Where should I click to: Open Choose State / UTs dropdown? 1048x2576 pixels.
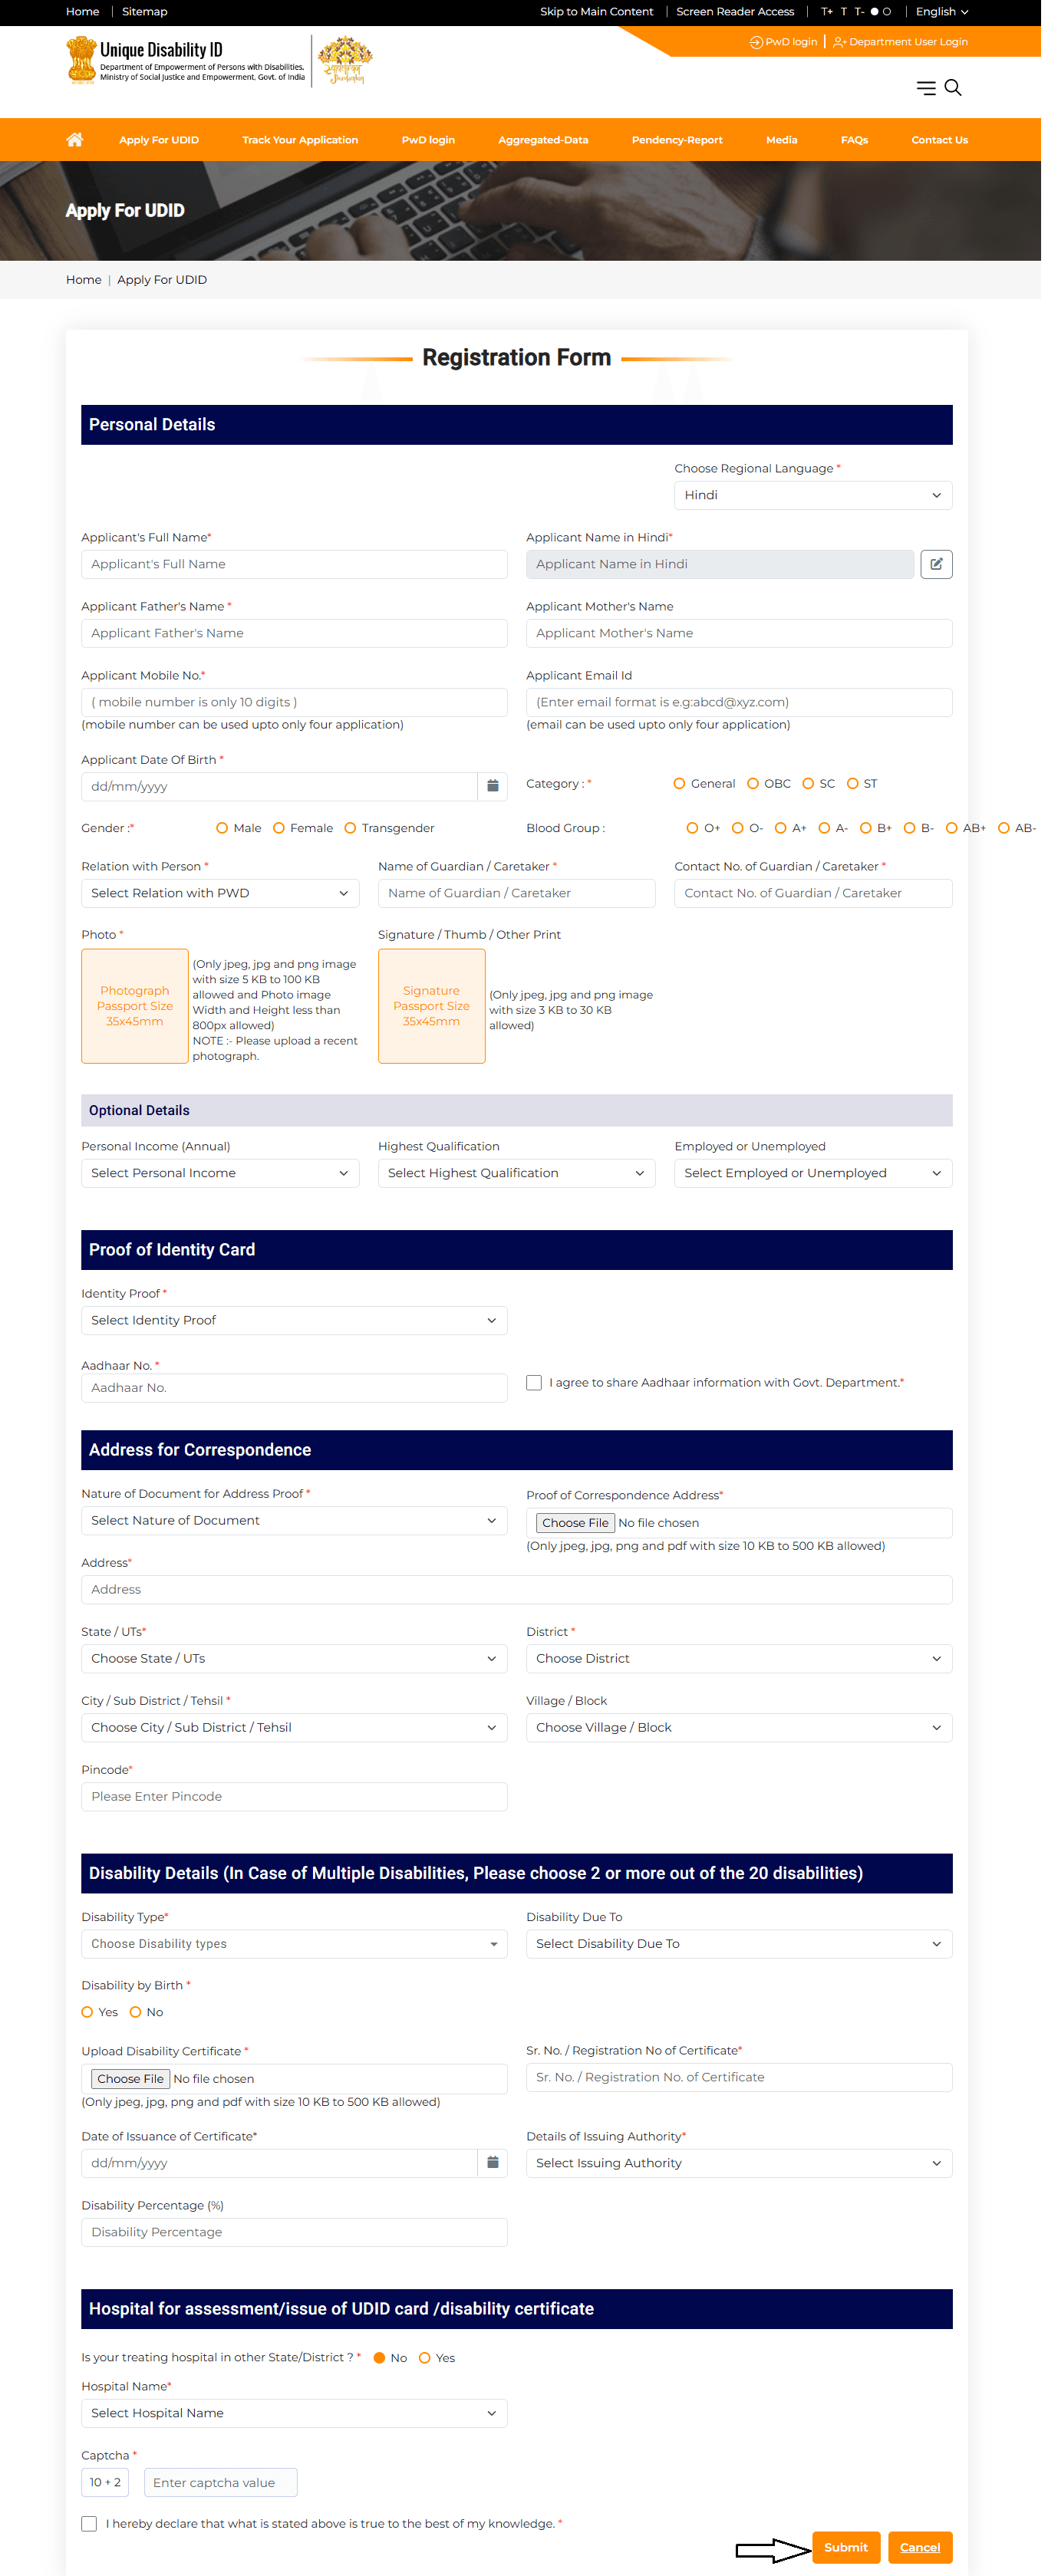click(x=294, y=1658)
